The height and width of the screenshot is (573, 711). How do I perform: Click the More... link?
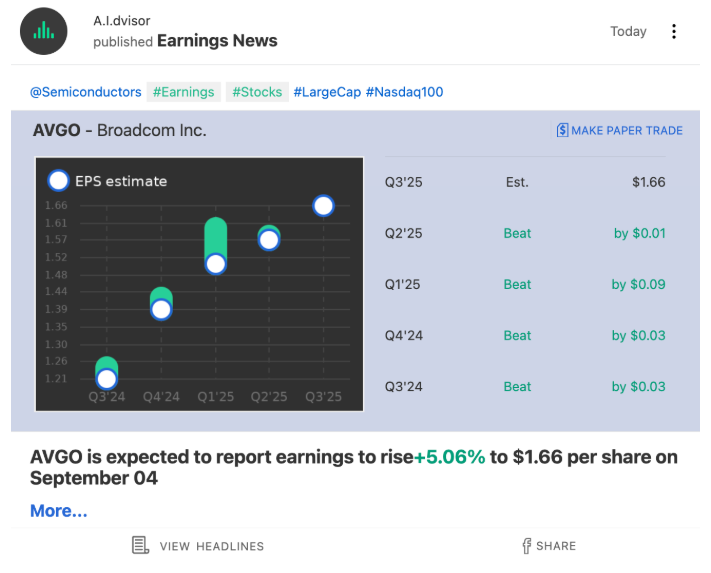(58, 511)
